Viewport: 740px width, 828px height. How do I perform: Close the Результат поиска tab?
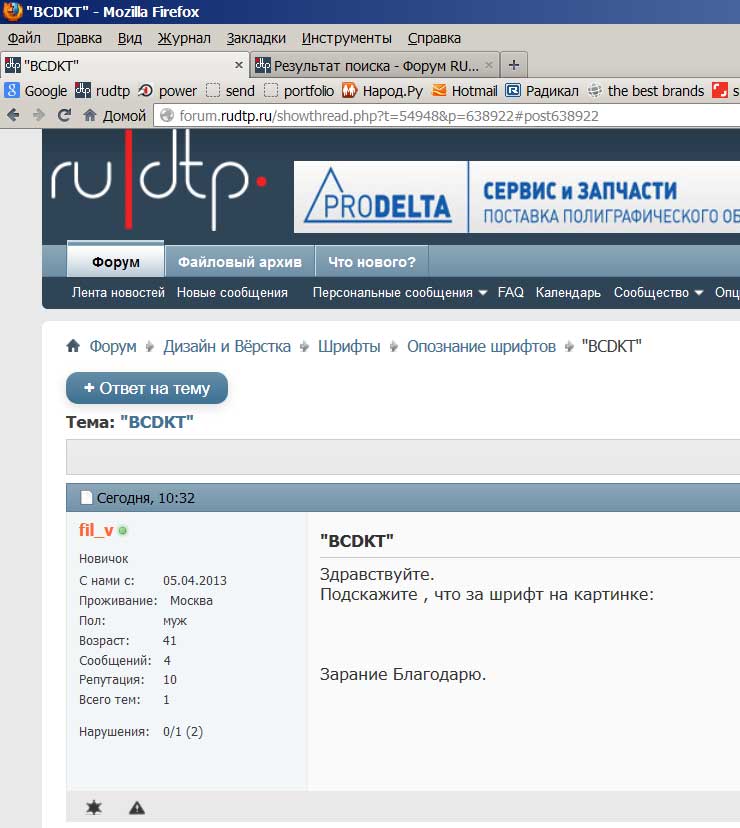click(489, 65)
